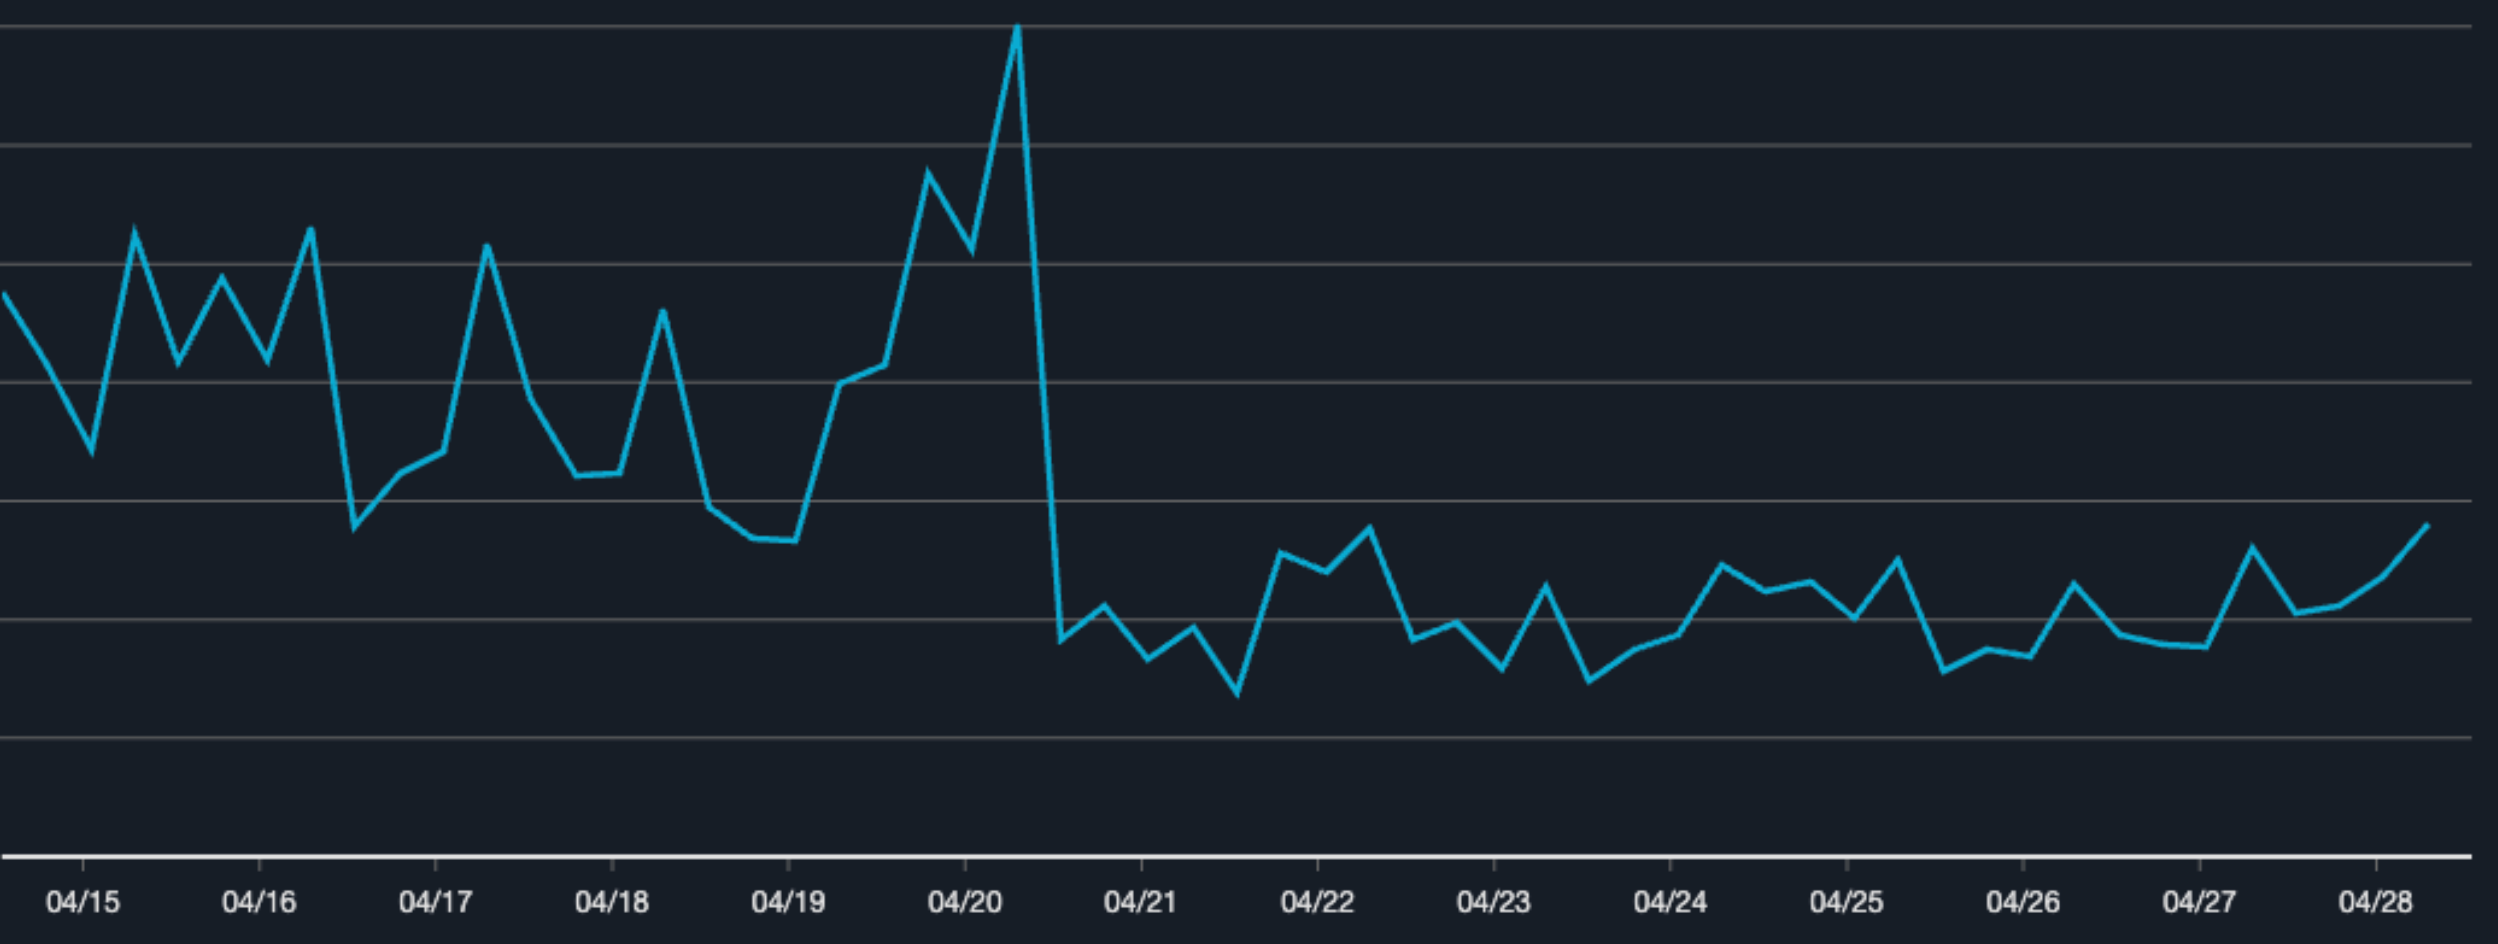This screenshot has height=944, width=2498.
Task: Click the 04/15 date label
Action: click(83, 902)
